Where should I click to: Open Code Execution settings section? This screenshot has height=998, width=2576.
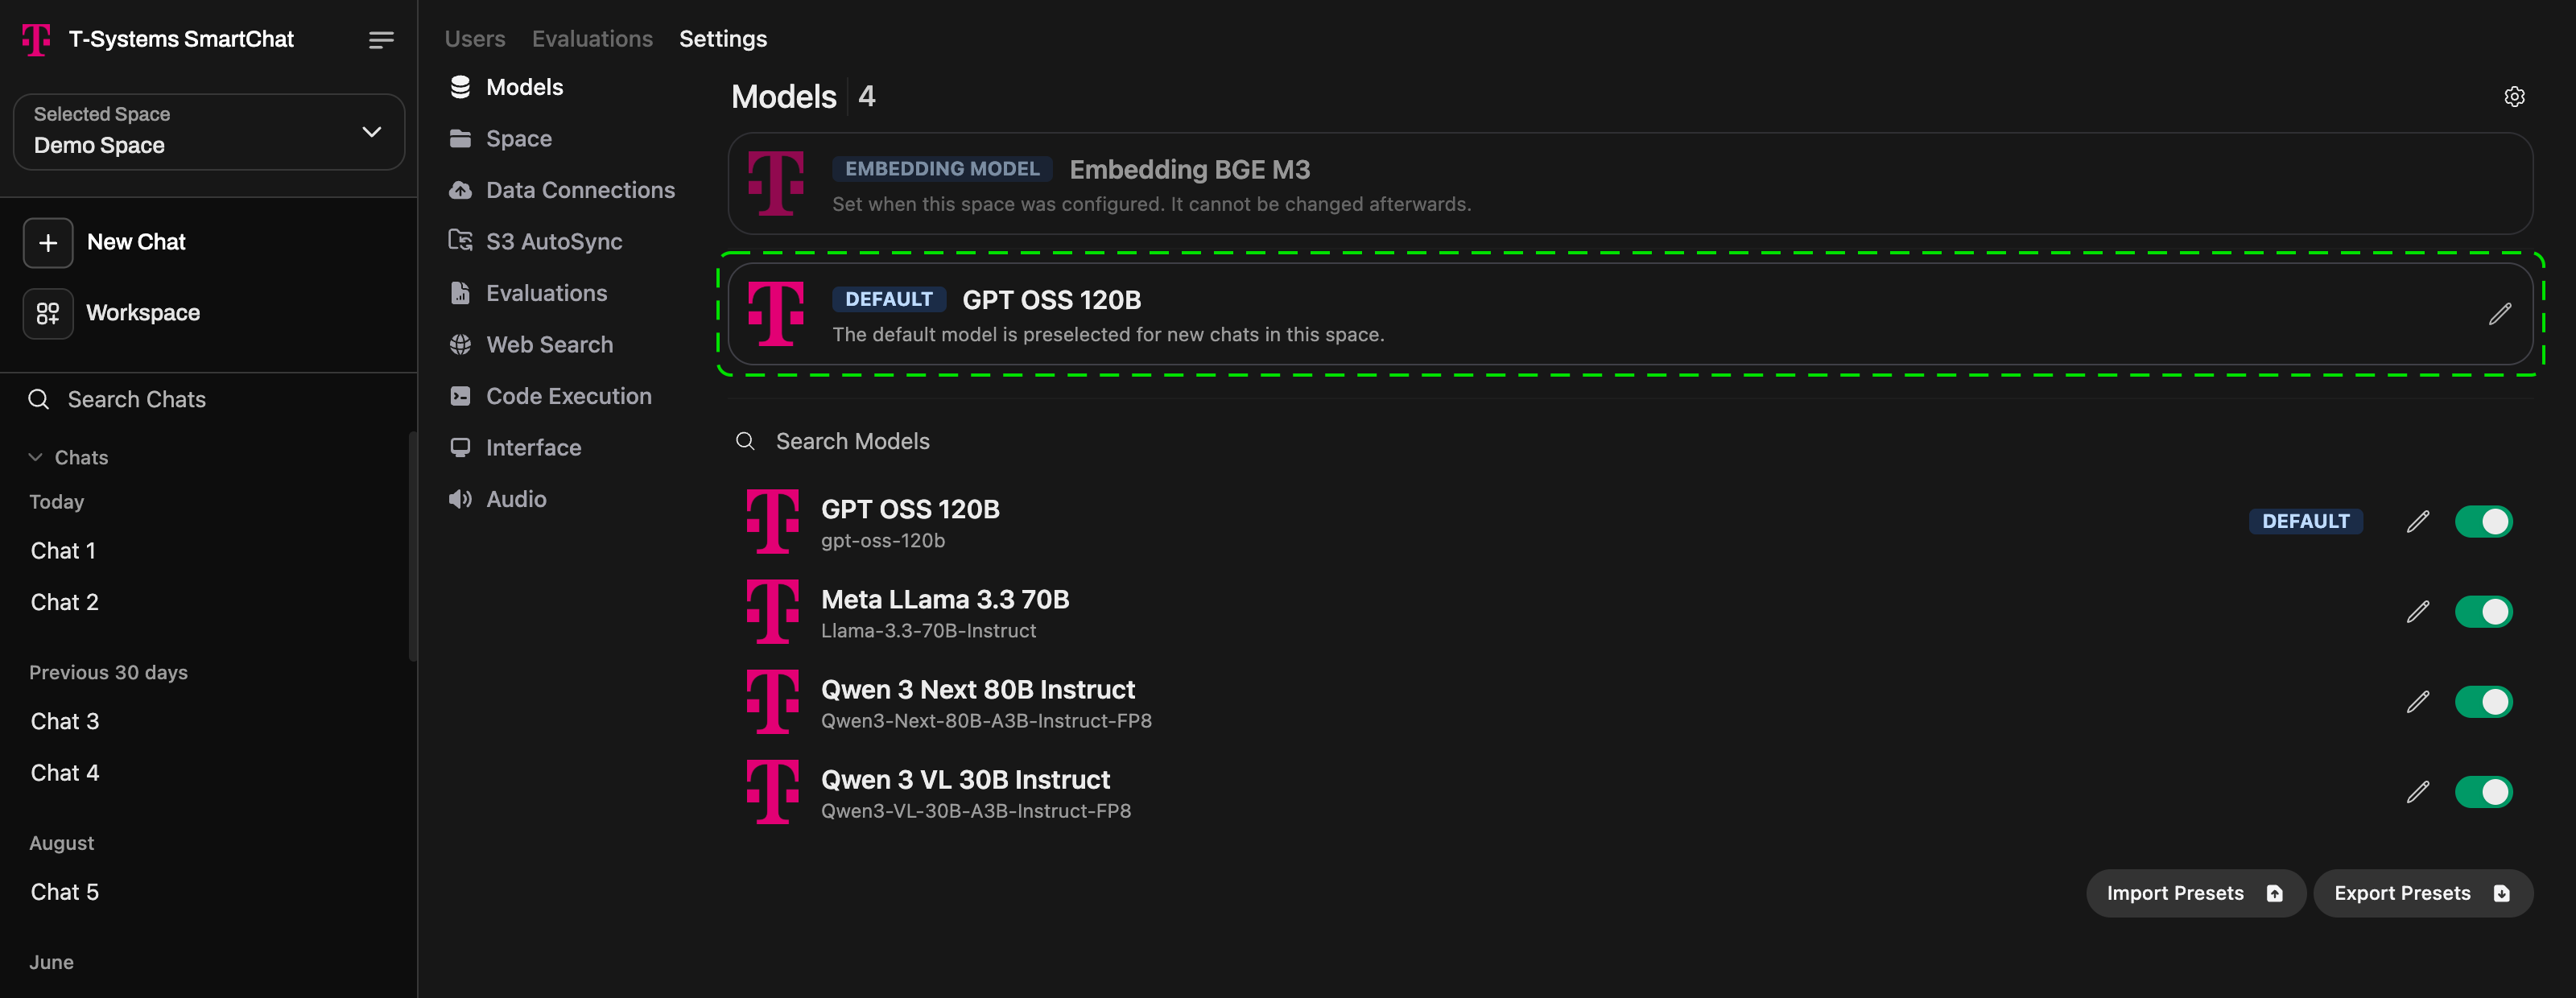click(550, 396)
